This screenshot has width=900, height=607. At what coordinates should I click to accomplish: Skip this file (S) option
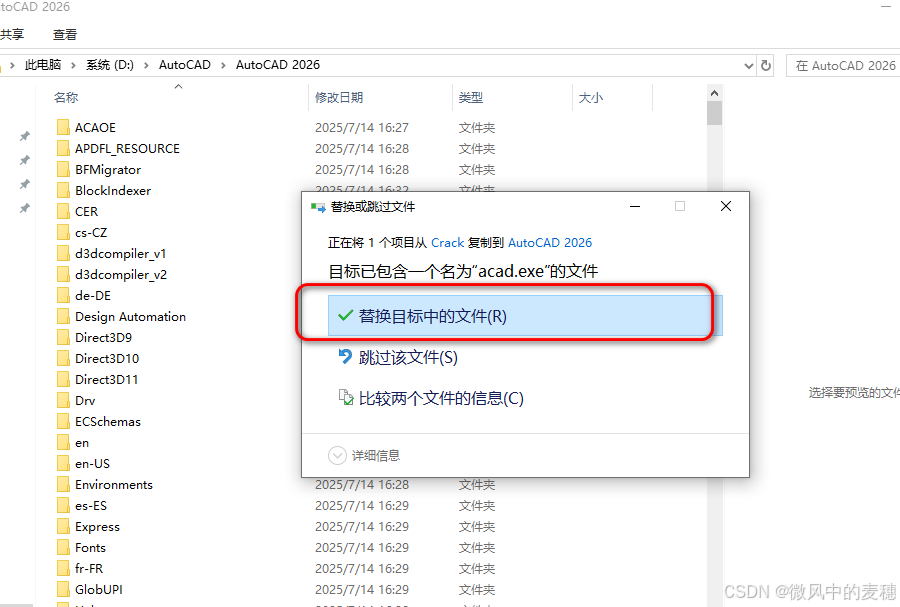click(408, 357)
